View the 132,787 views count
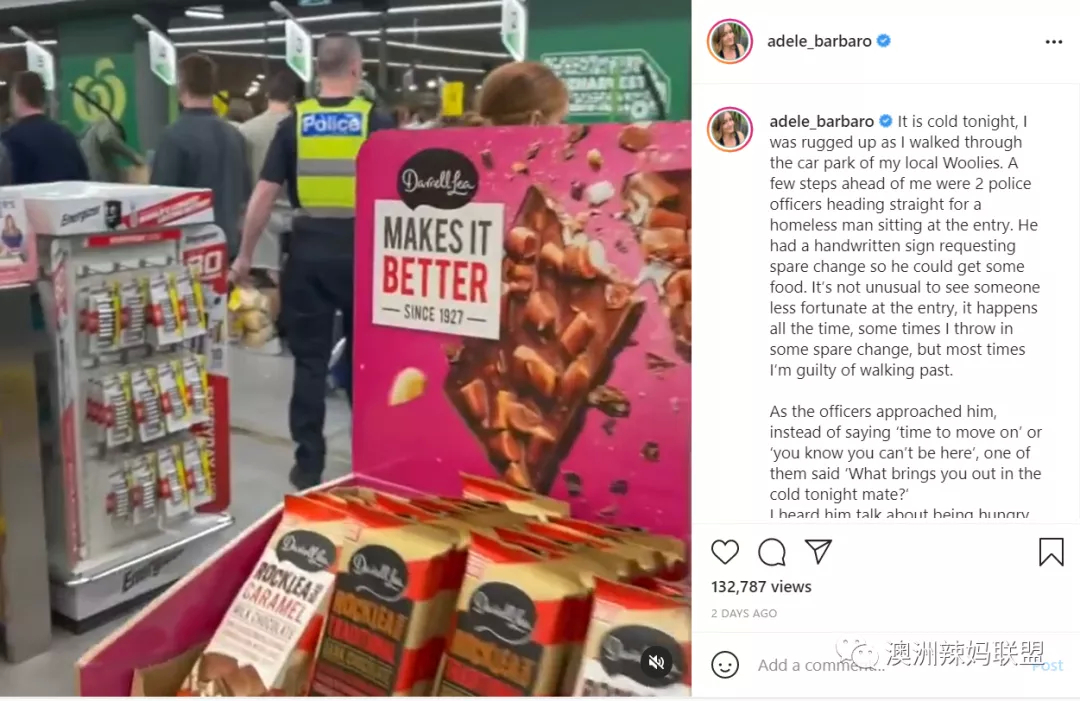This screenshot has height=701, width=1080. (x=761, y=587)
